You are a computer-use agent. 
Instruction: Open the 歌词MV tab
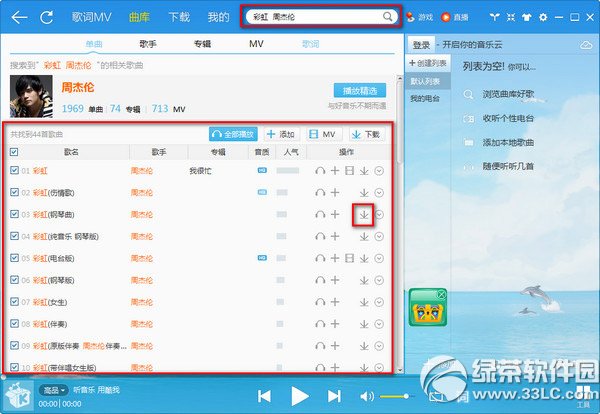coord(91,17)
